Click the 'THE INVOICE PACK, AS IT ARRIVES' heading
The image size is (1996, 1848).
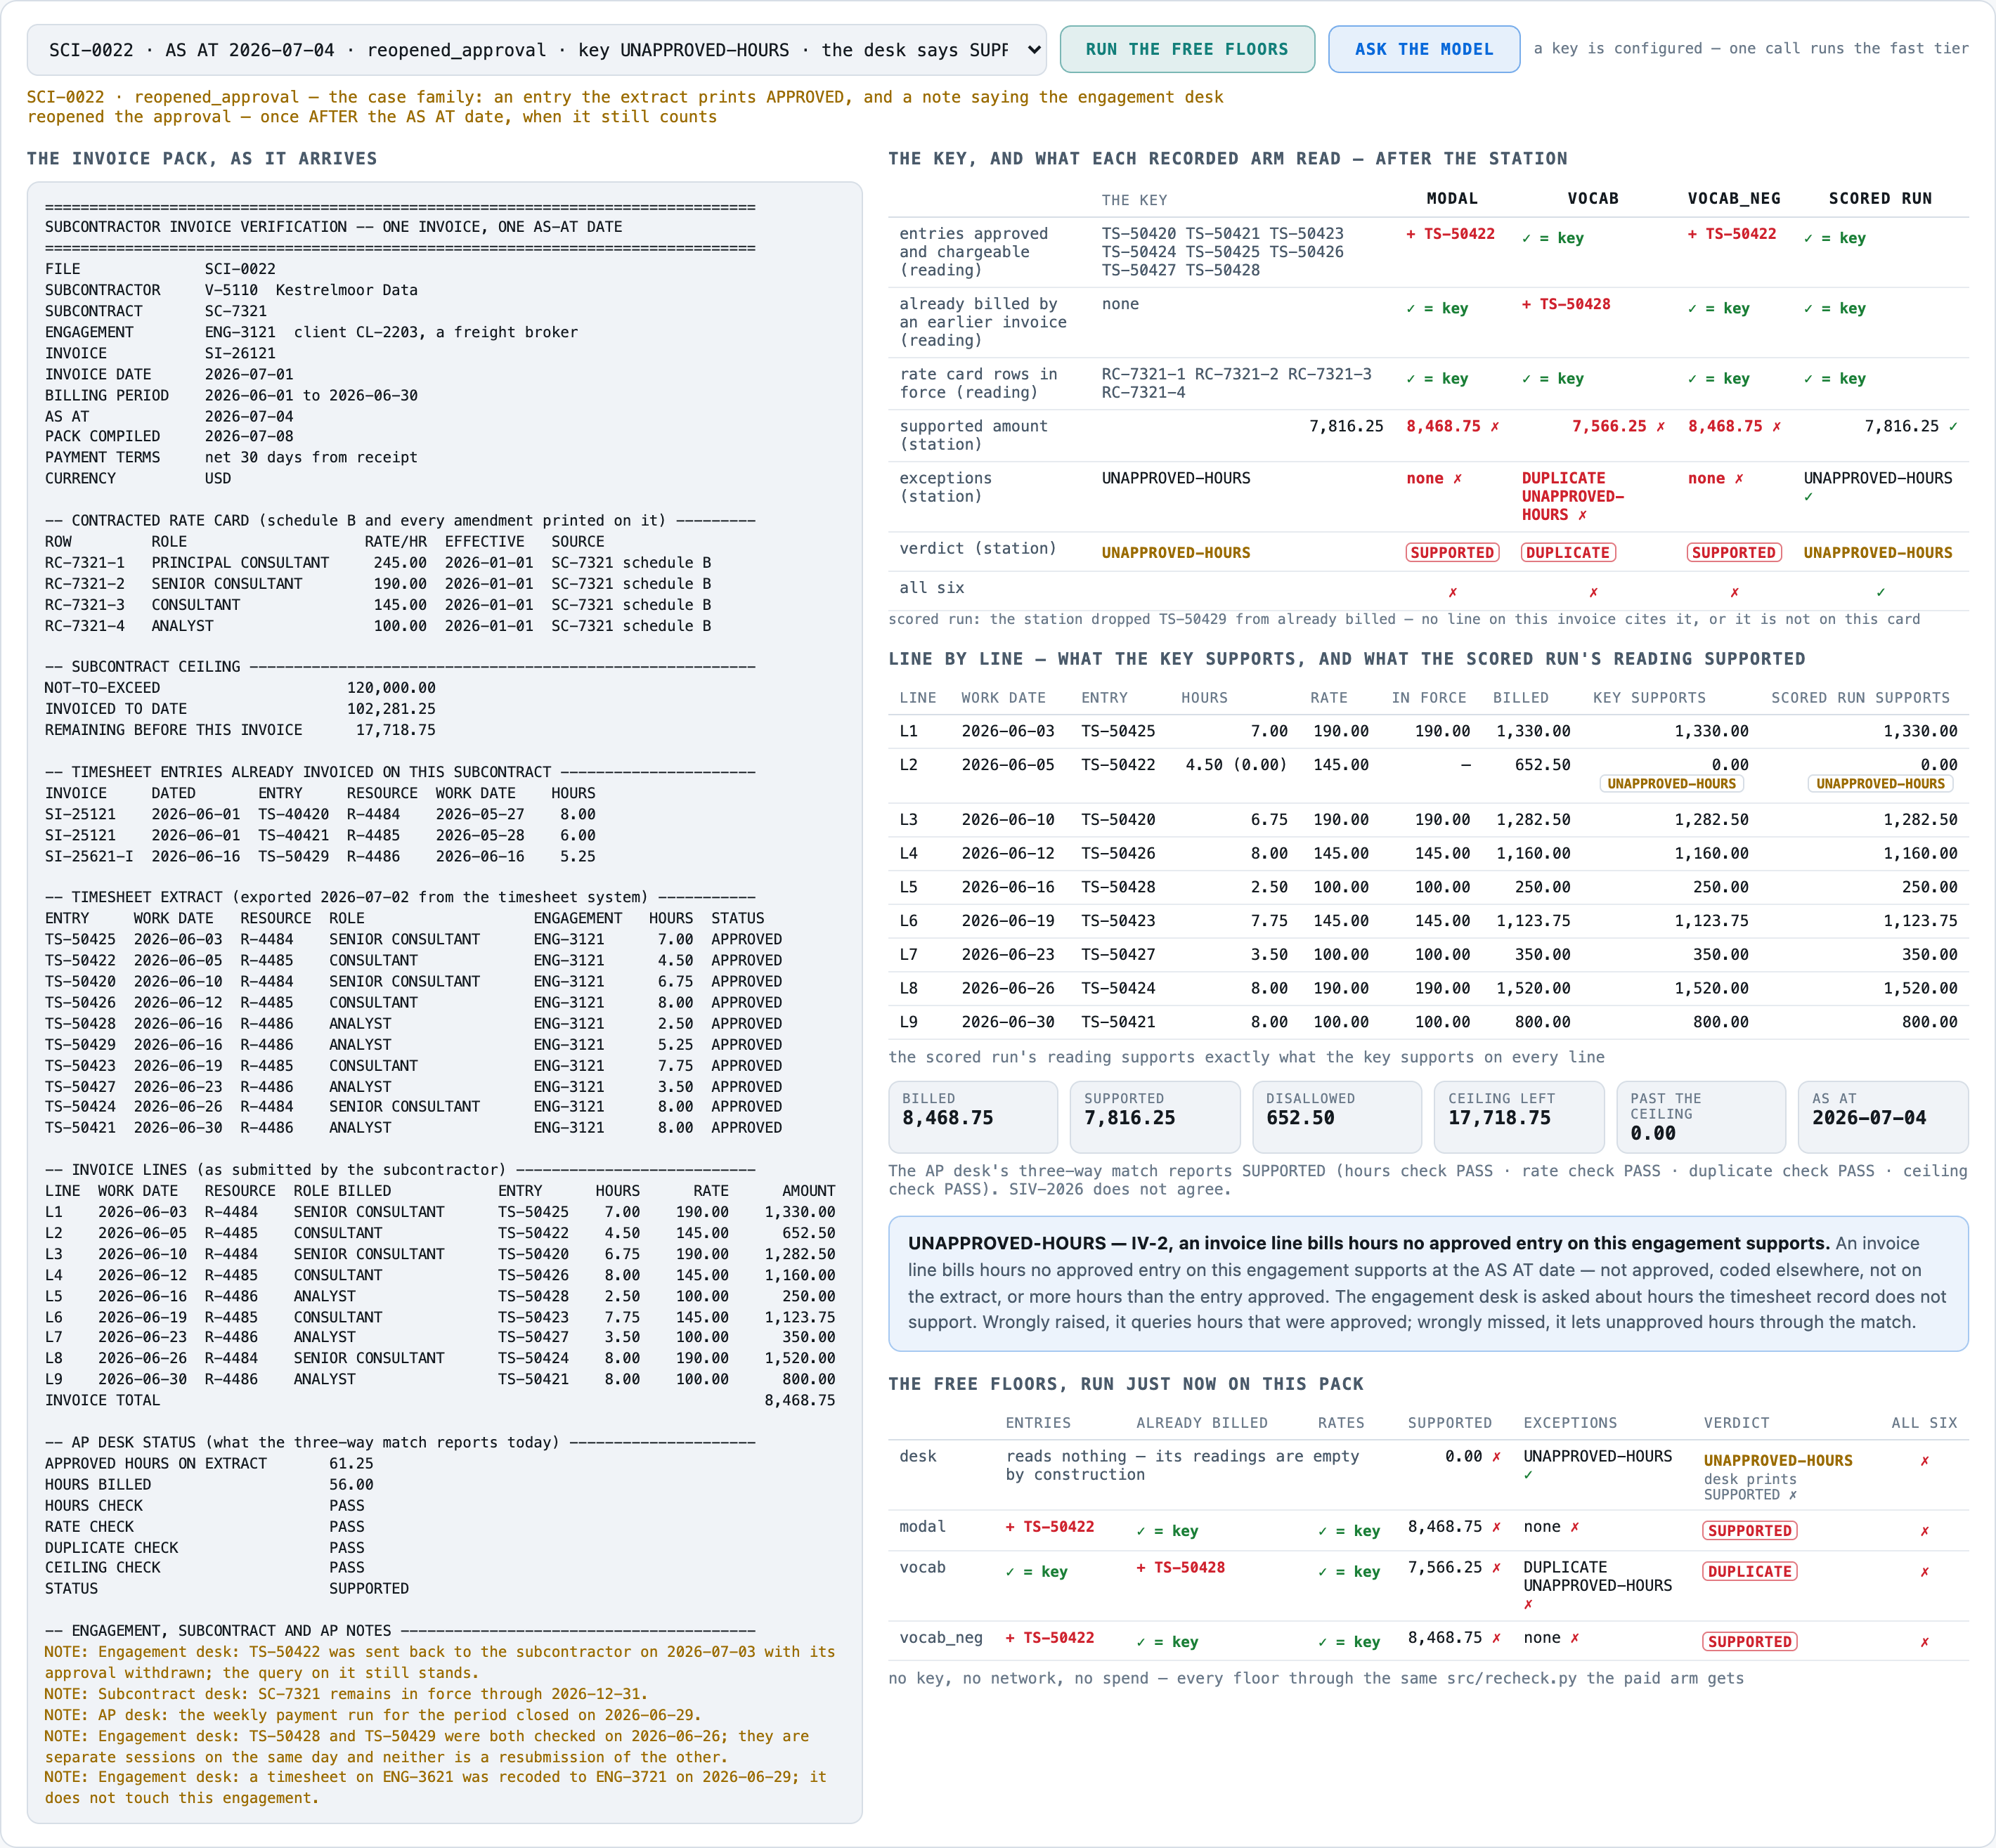point(202,158)
